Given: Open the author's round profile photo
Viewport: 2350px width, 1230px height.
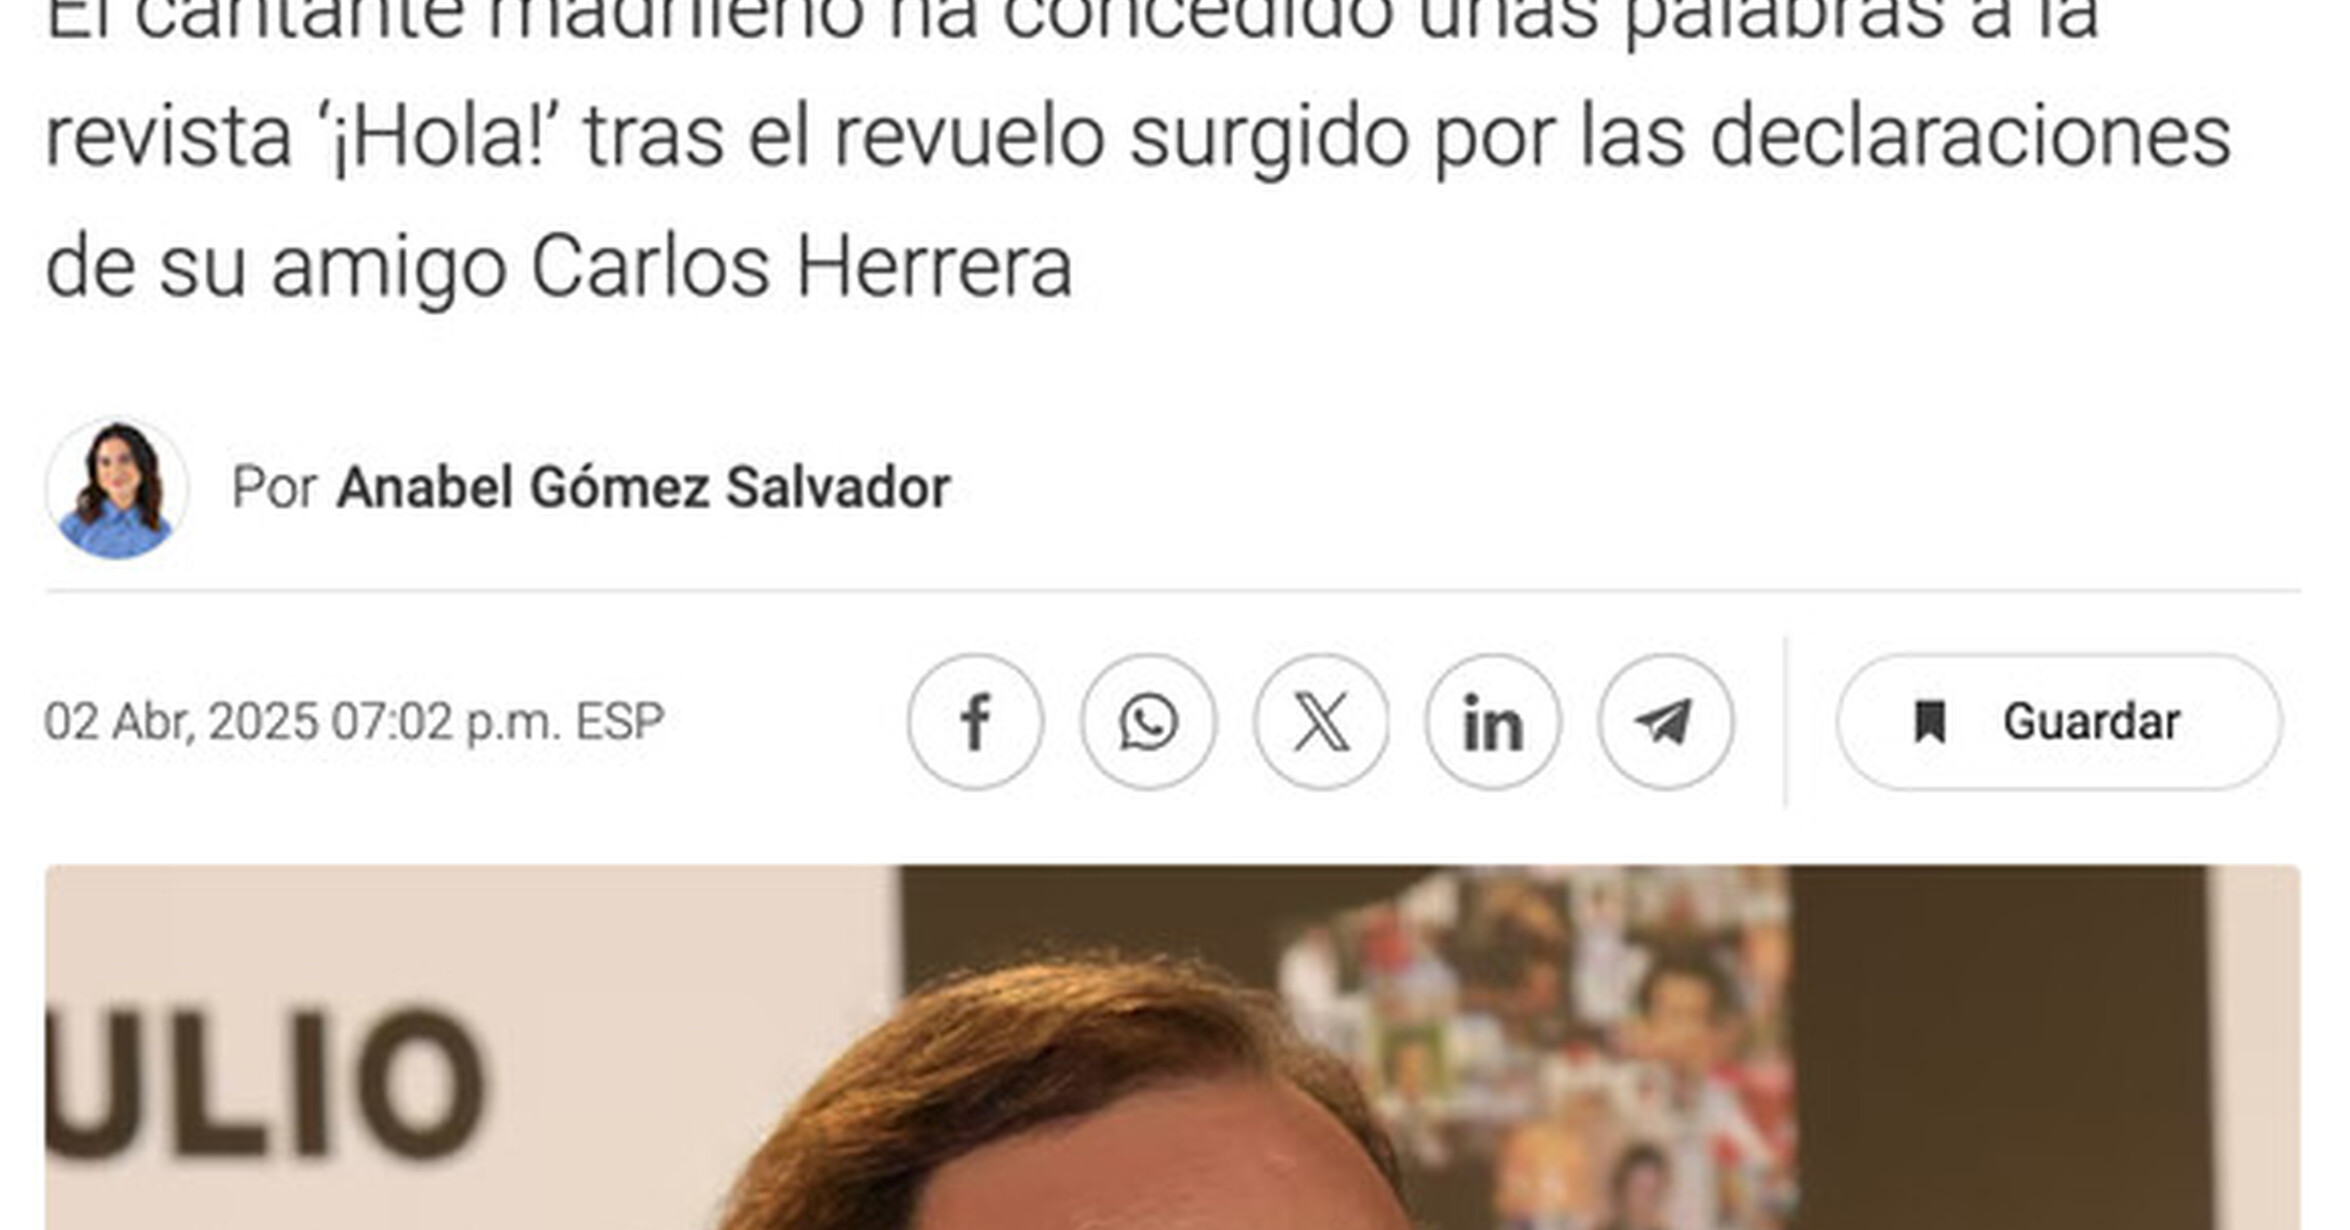Looking at the screenshot, I should 117,488.
